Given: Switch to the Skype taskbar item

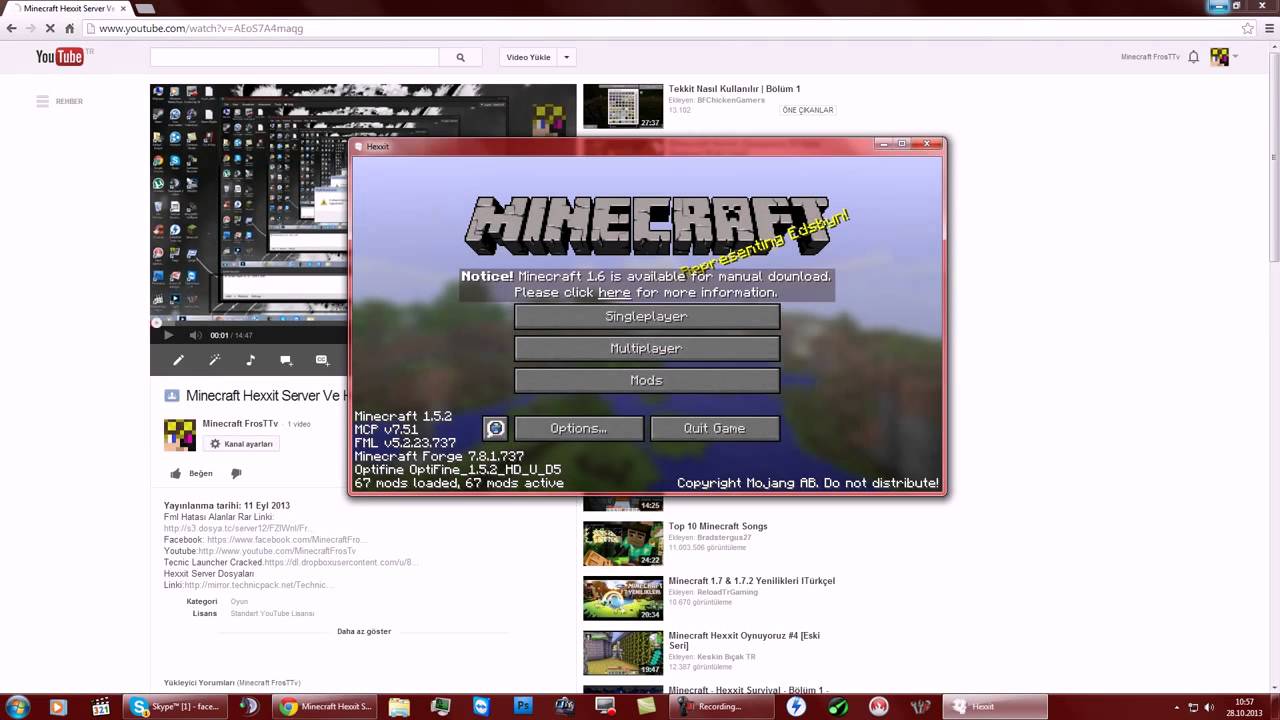Looking at the screenshot, I should (176, 706).
